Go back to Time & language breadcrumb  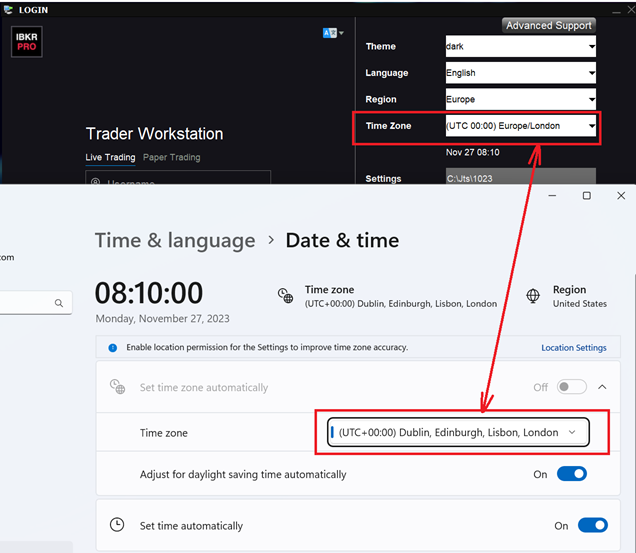click(175, 241)
